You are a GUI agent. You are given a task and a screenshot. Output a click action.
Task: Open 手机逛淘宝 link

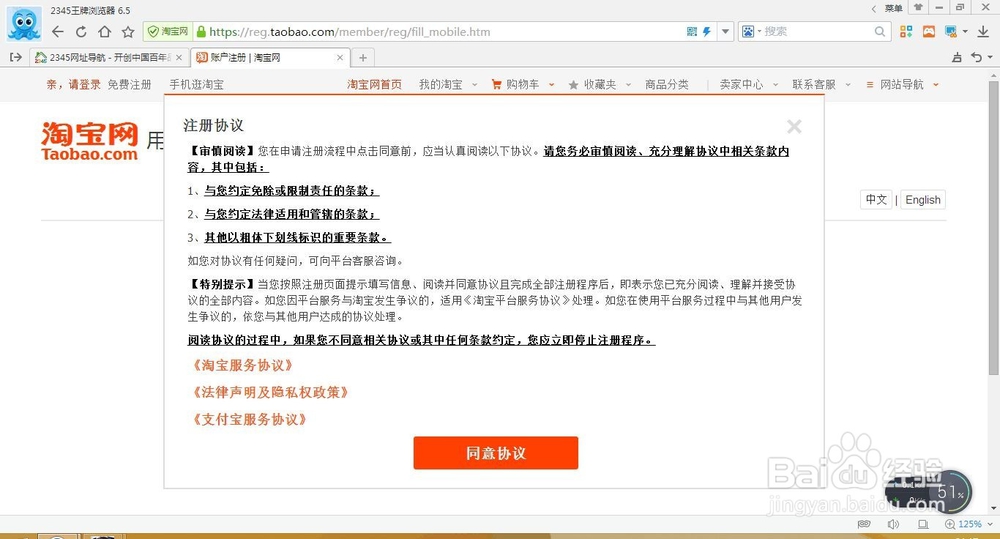[196, 84]
